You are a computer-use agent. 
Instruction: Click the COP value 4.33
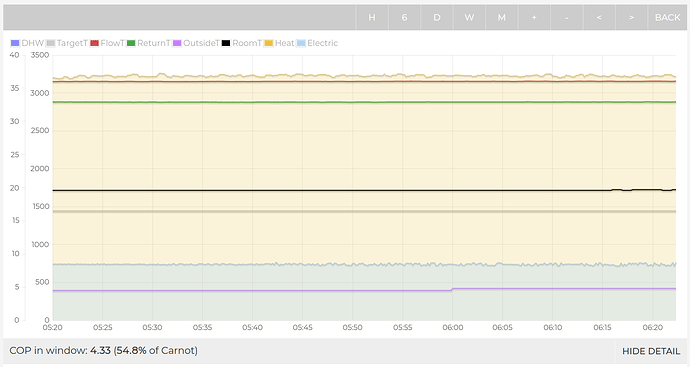tap(100, 351)
